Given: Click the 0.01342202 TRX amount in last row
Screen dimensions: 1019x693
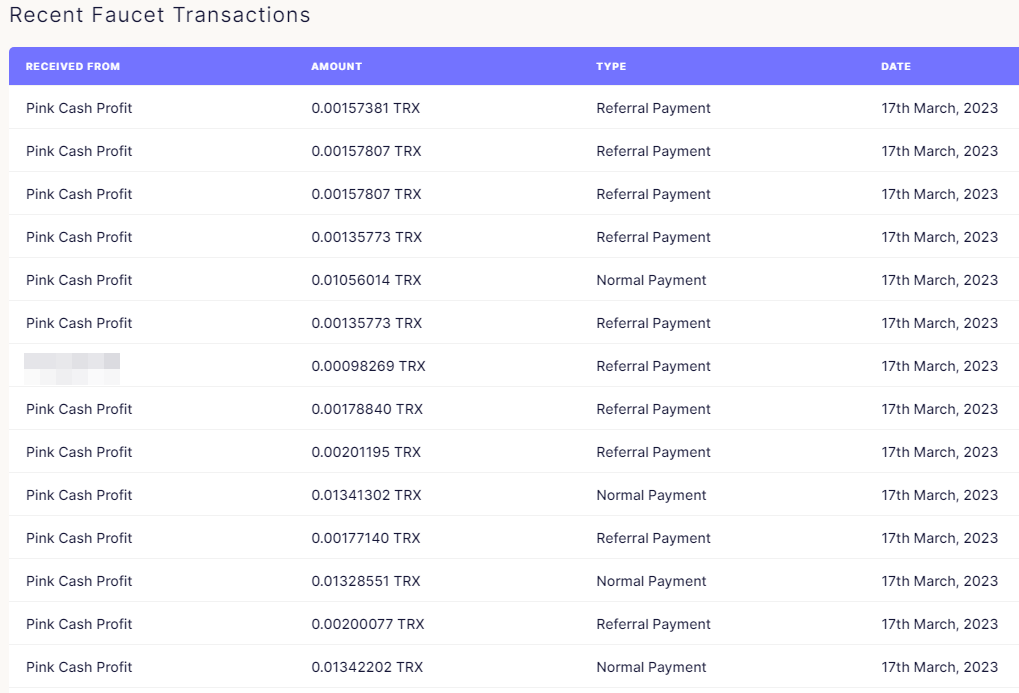Looking at the screenshot, I should click(x=366, y=667).
